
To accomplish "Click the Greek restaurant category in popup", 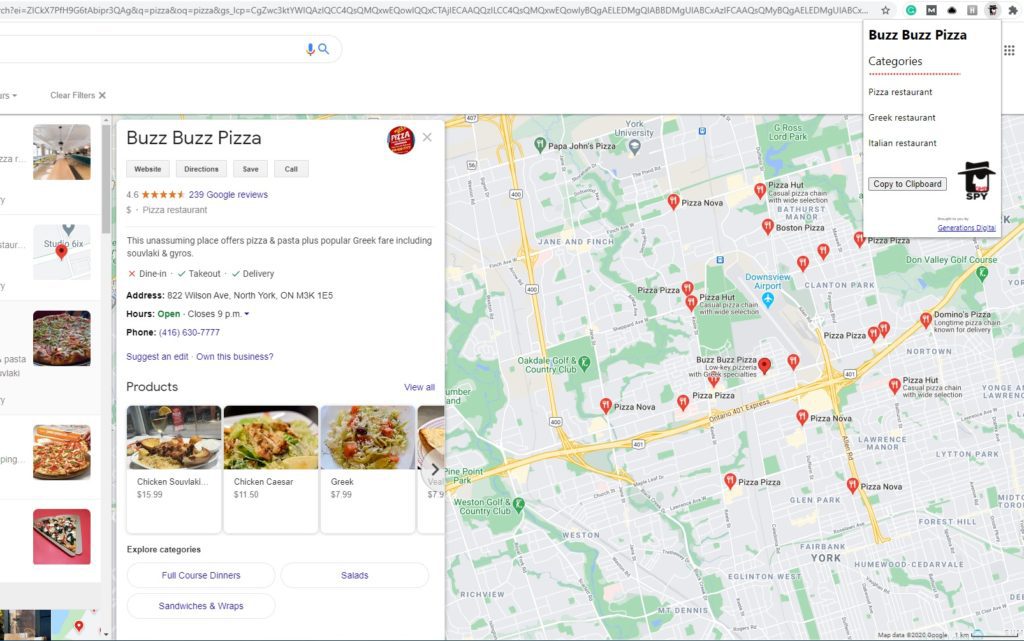I will (x=902, y=117).
